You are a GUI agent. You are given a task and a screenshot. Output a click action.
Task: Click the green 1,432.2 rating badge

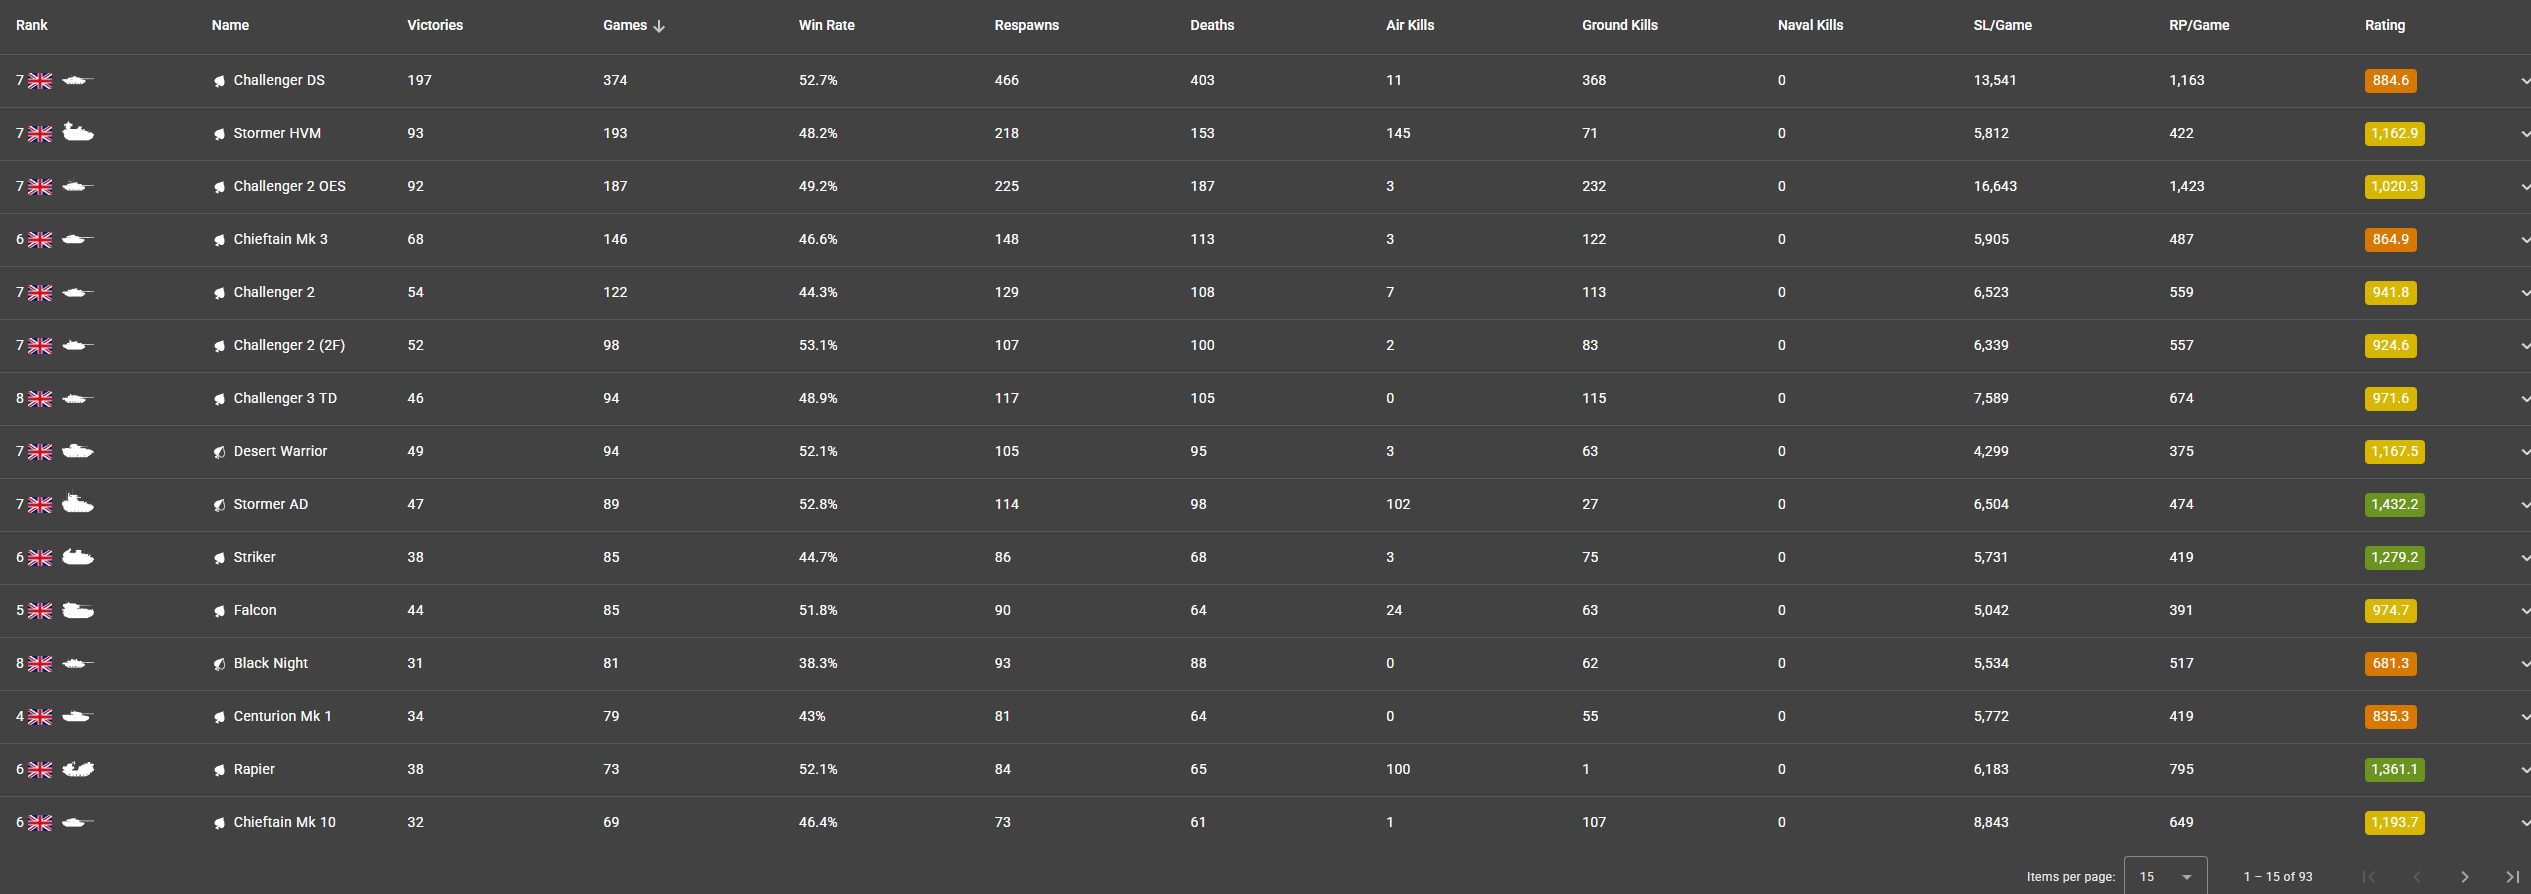(x=2394, y=505)
